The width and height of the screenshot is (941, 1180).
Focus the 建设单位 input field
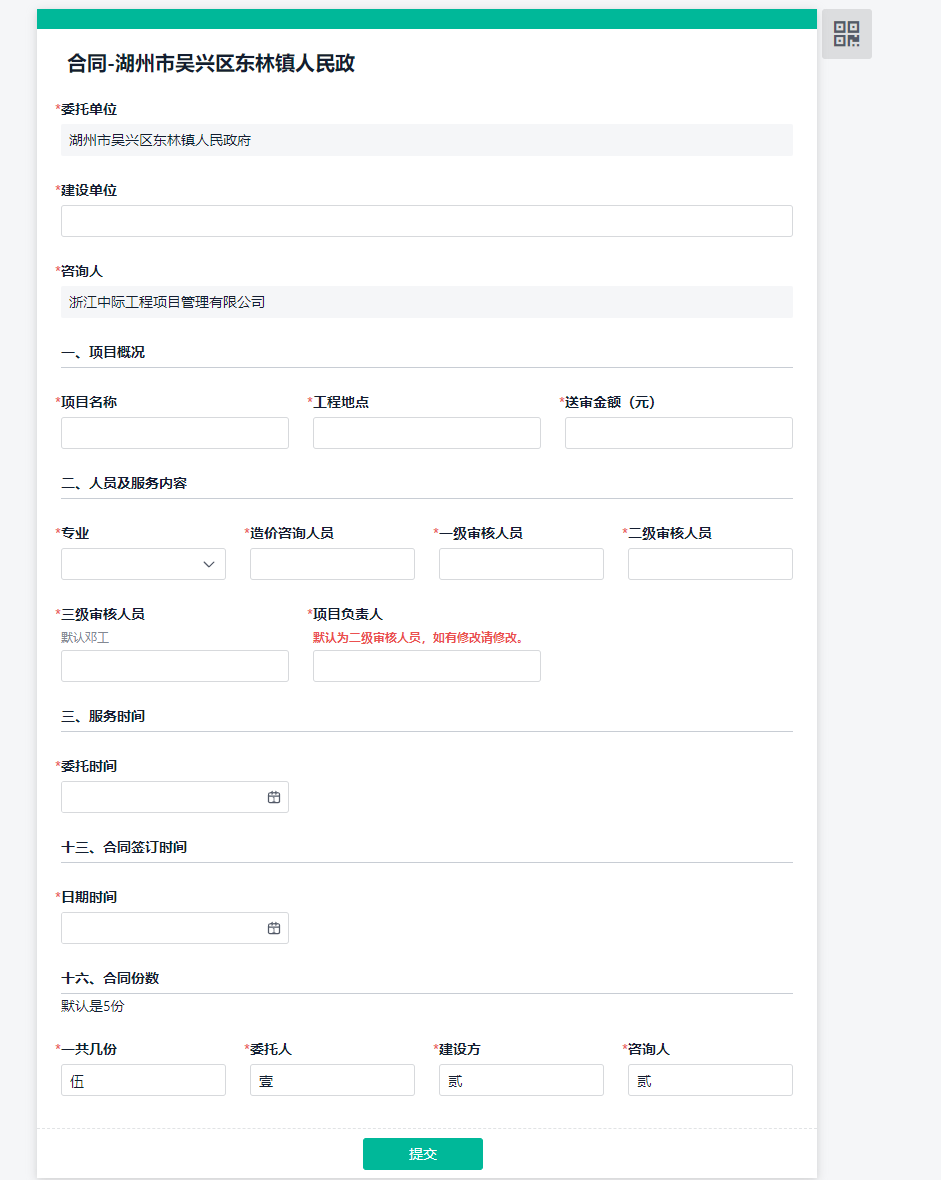[426, 221]
